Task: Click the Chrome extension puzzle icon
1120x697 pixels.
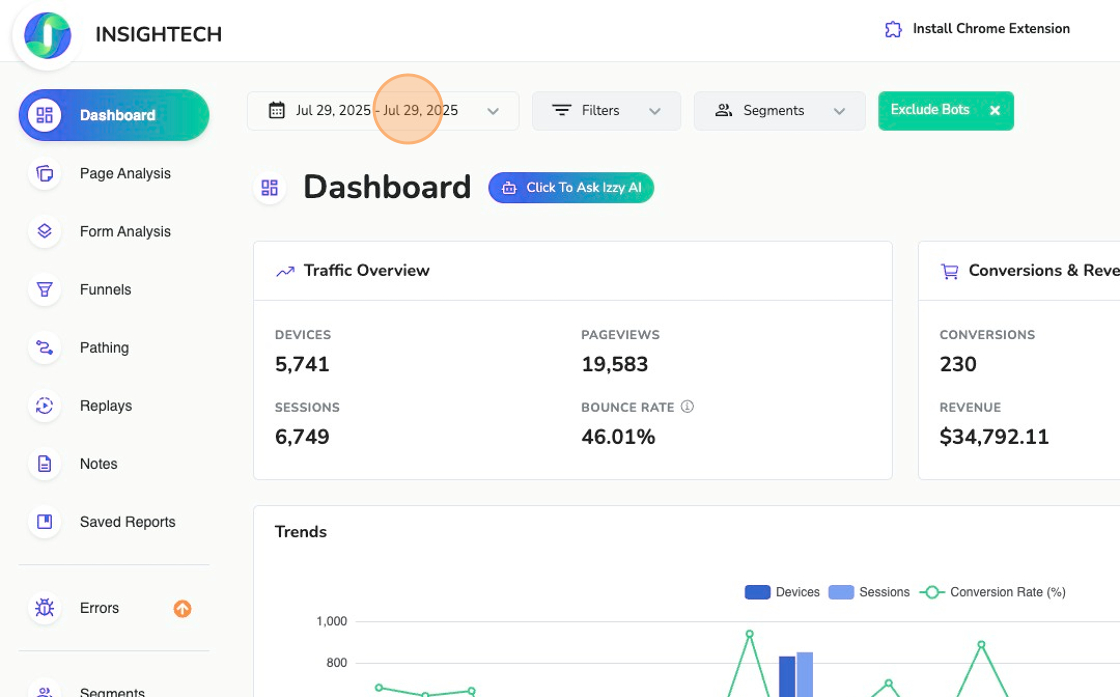Action: 893,29
